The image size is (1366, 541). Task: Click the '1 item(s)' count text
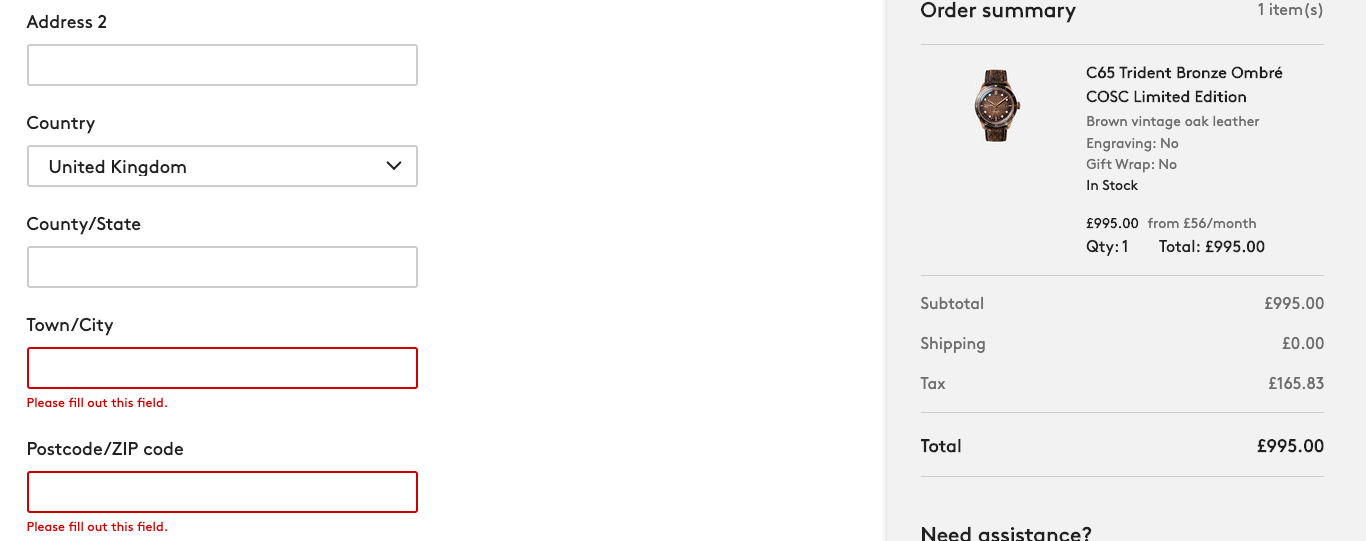(x=1290, y=10)
